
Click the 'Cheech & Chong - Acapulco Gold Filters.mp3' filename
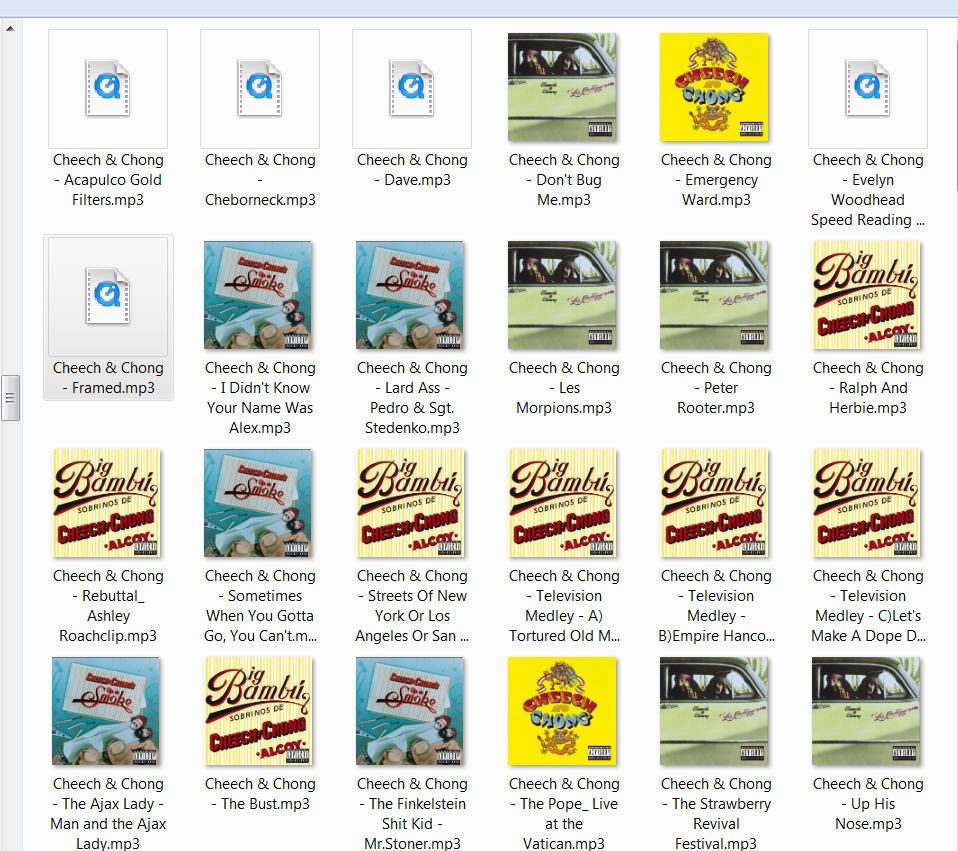tap(108, 180)
